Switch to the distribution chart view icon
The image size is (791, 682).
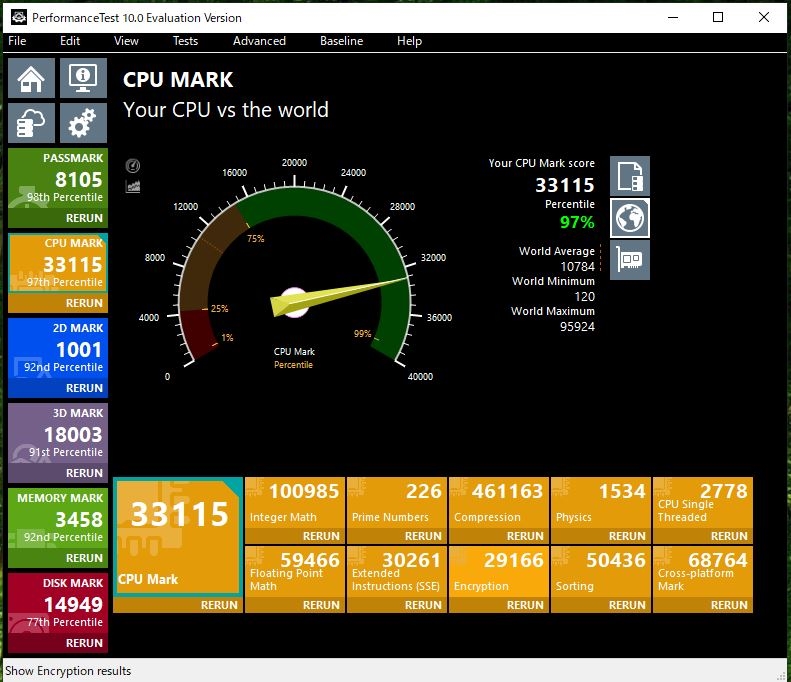pyautogui.click(x=133, y=187)
